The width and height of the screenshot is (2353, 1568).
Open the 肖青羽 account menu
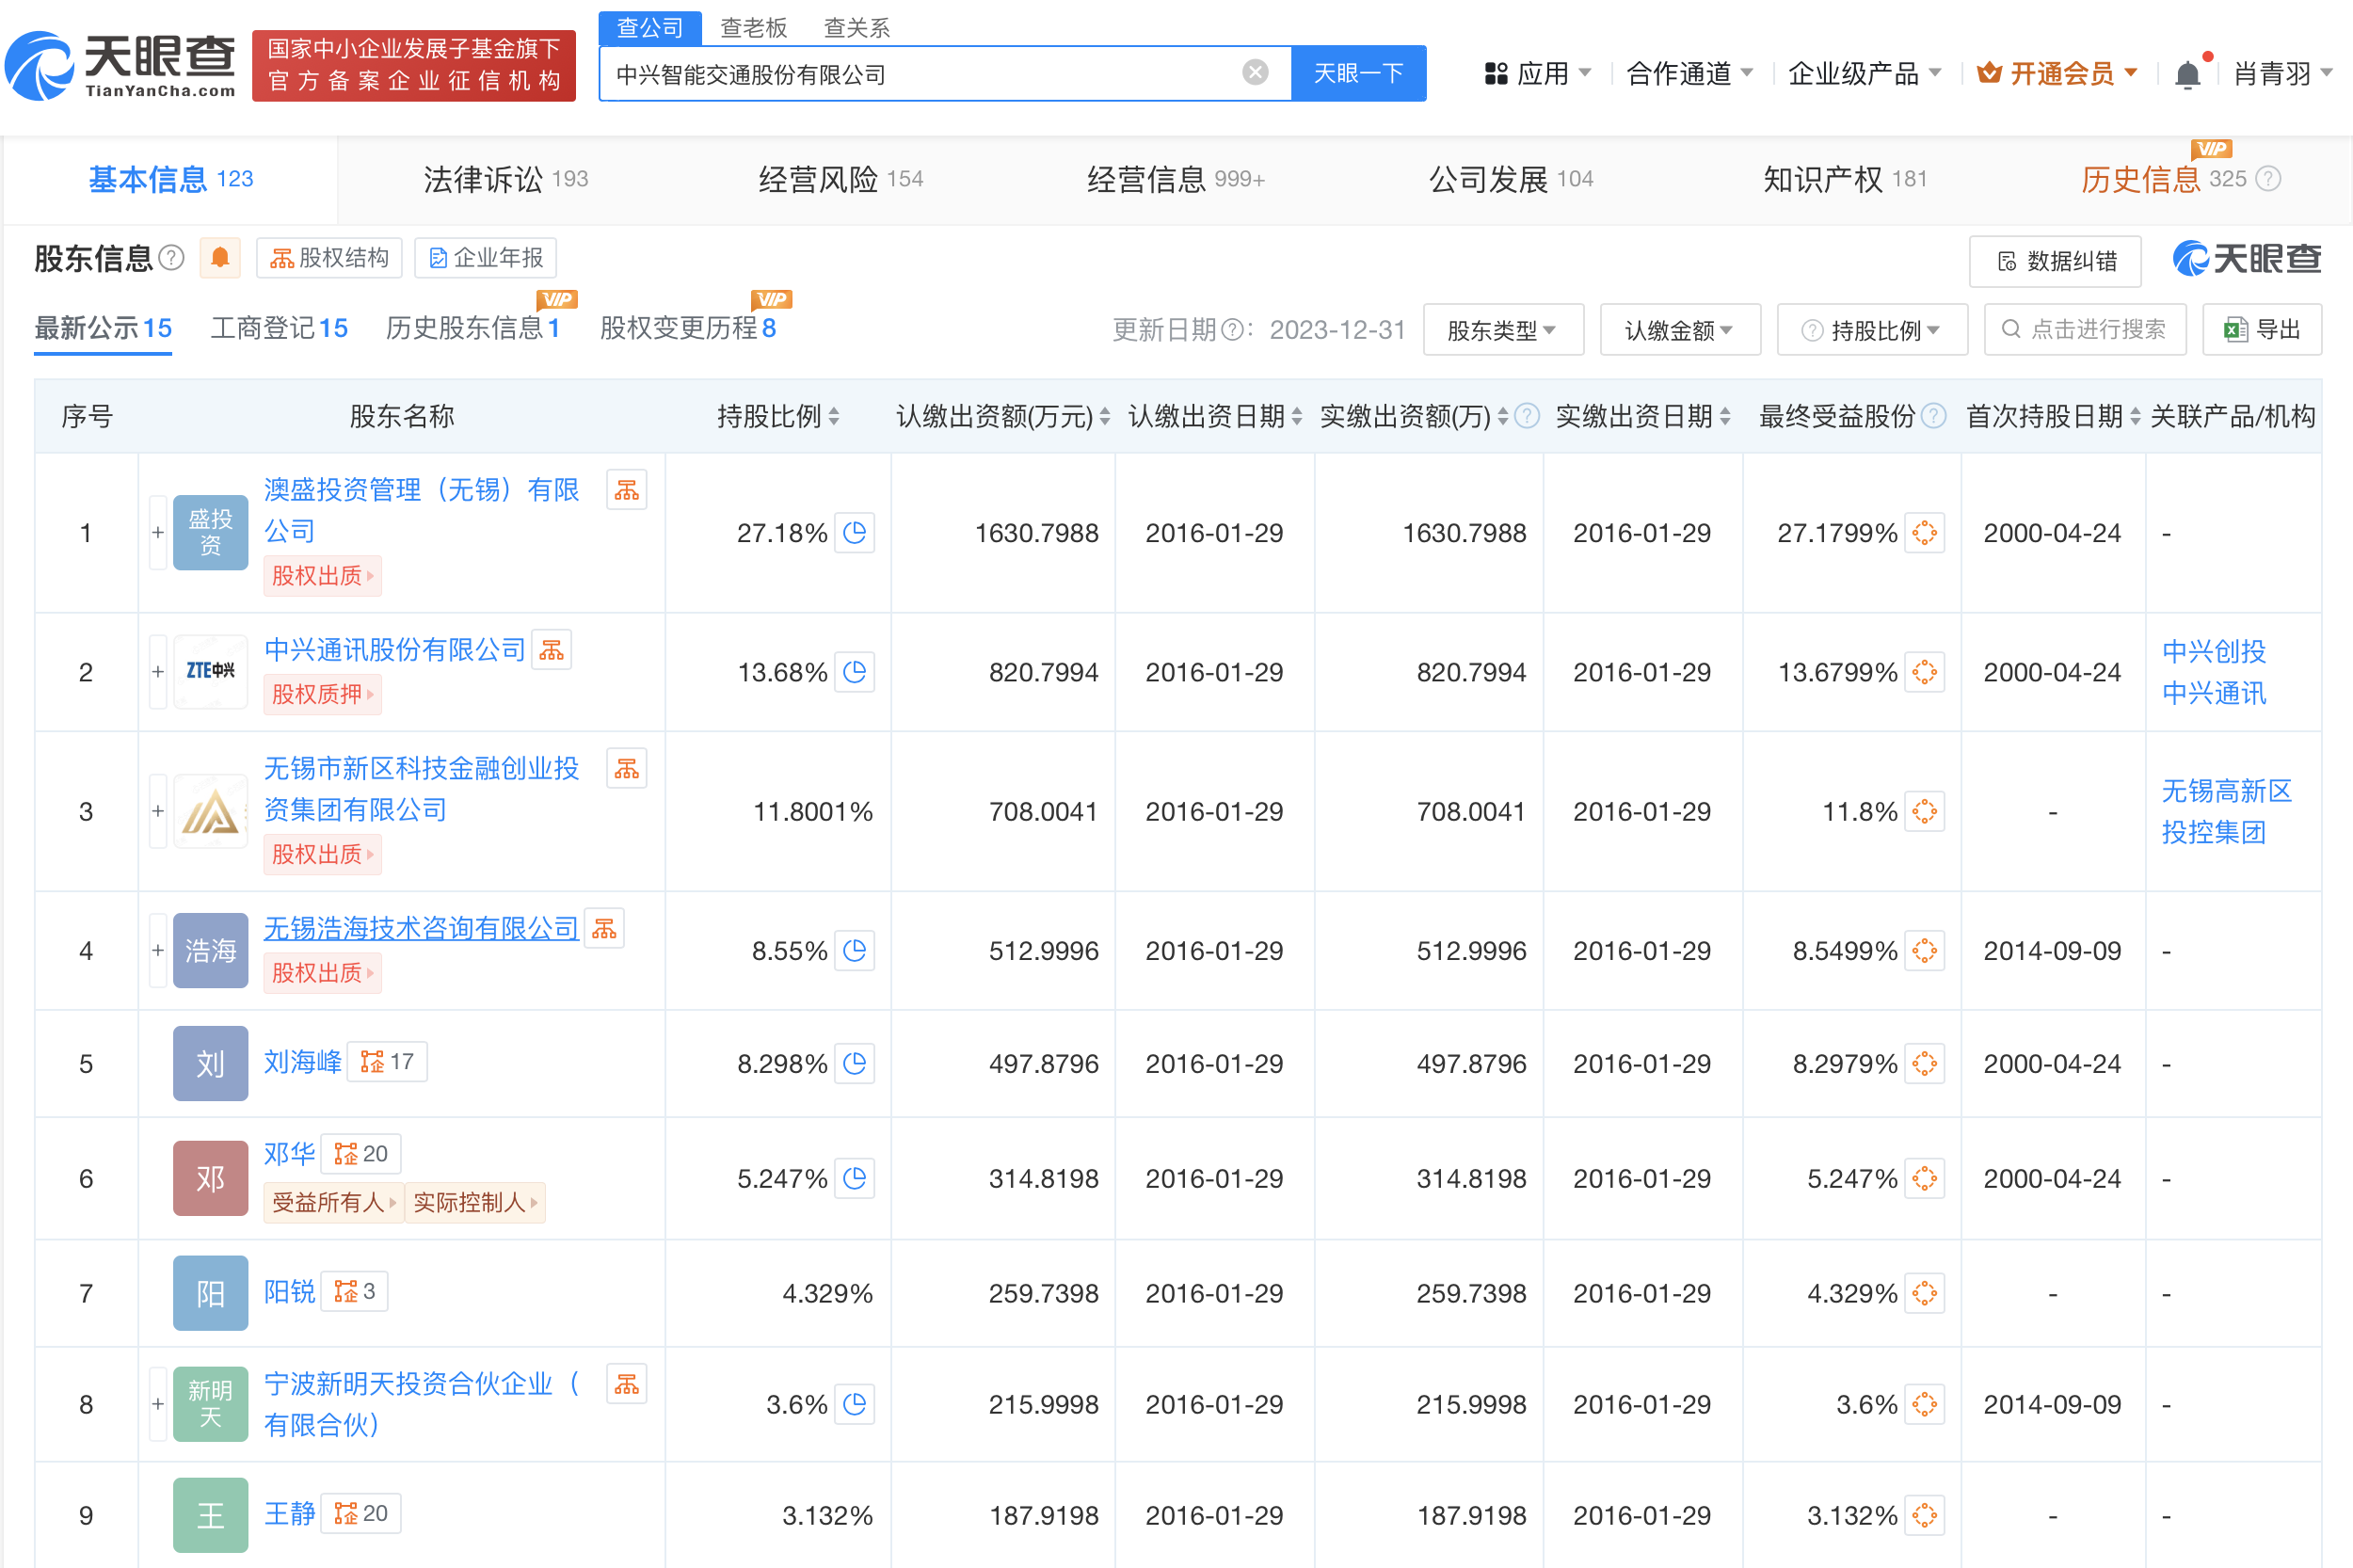(x=2283, y=73)
